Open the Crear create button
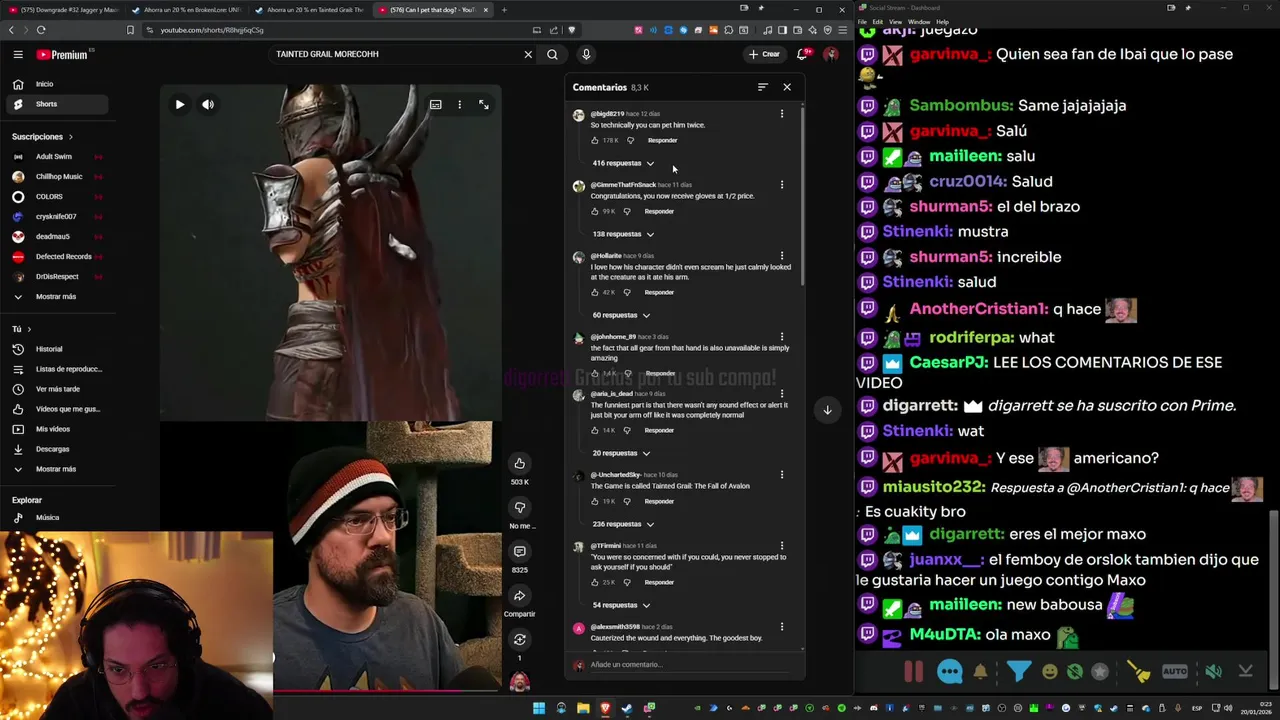This screenshot has height=720, width=1280. (x=764, y=54)
